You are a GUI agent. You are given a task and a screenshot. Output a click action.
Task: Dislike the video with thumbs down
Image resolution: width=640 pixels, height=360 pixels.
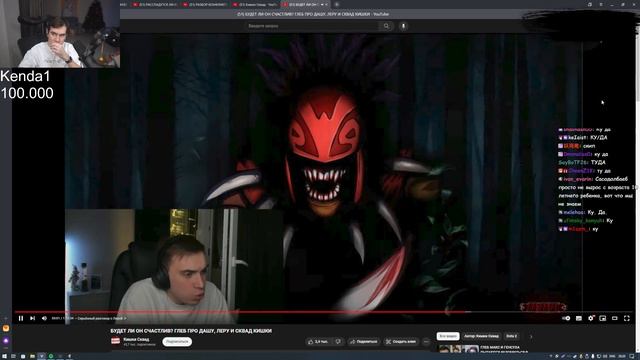pyautogui.click(x=338, y=342)
